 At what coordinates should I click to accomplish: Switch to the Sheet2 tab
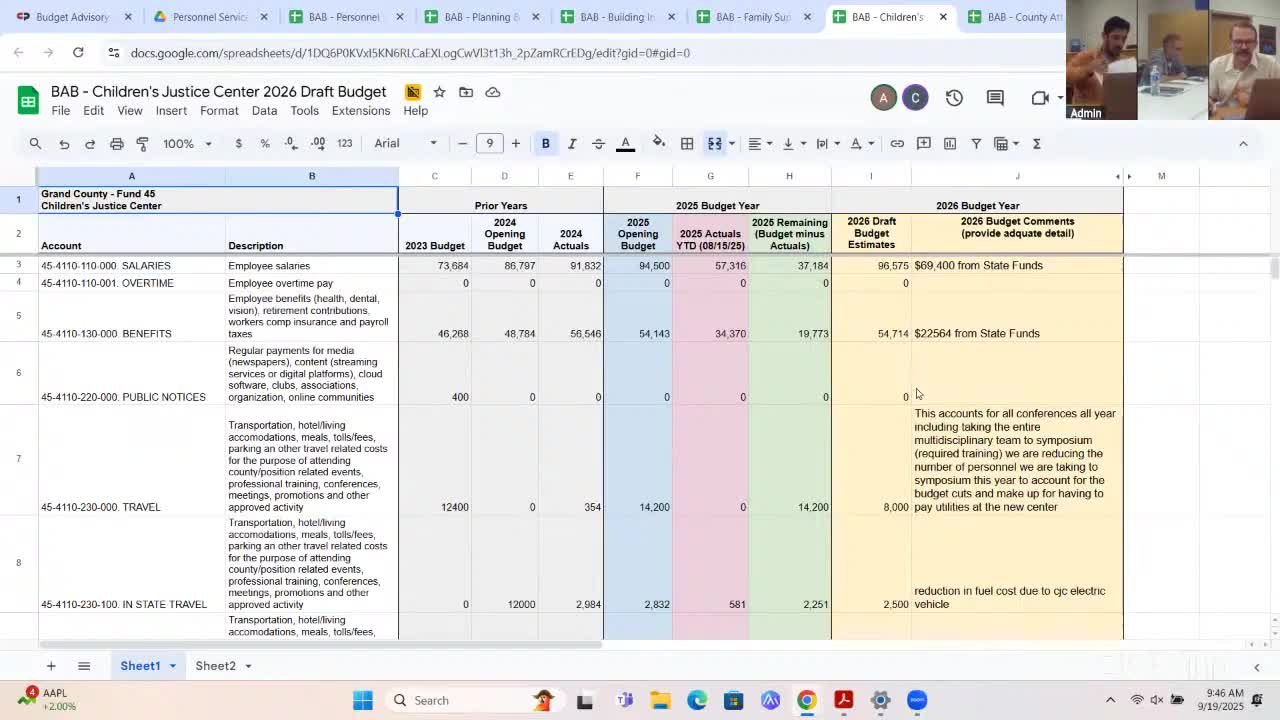click(x=215, y=666)
